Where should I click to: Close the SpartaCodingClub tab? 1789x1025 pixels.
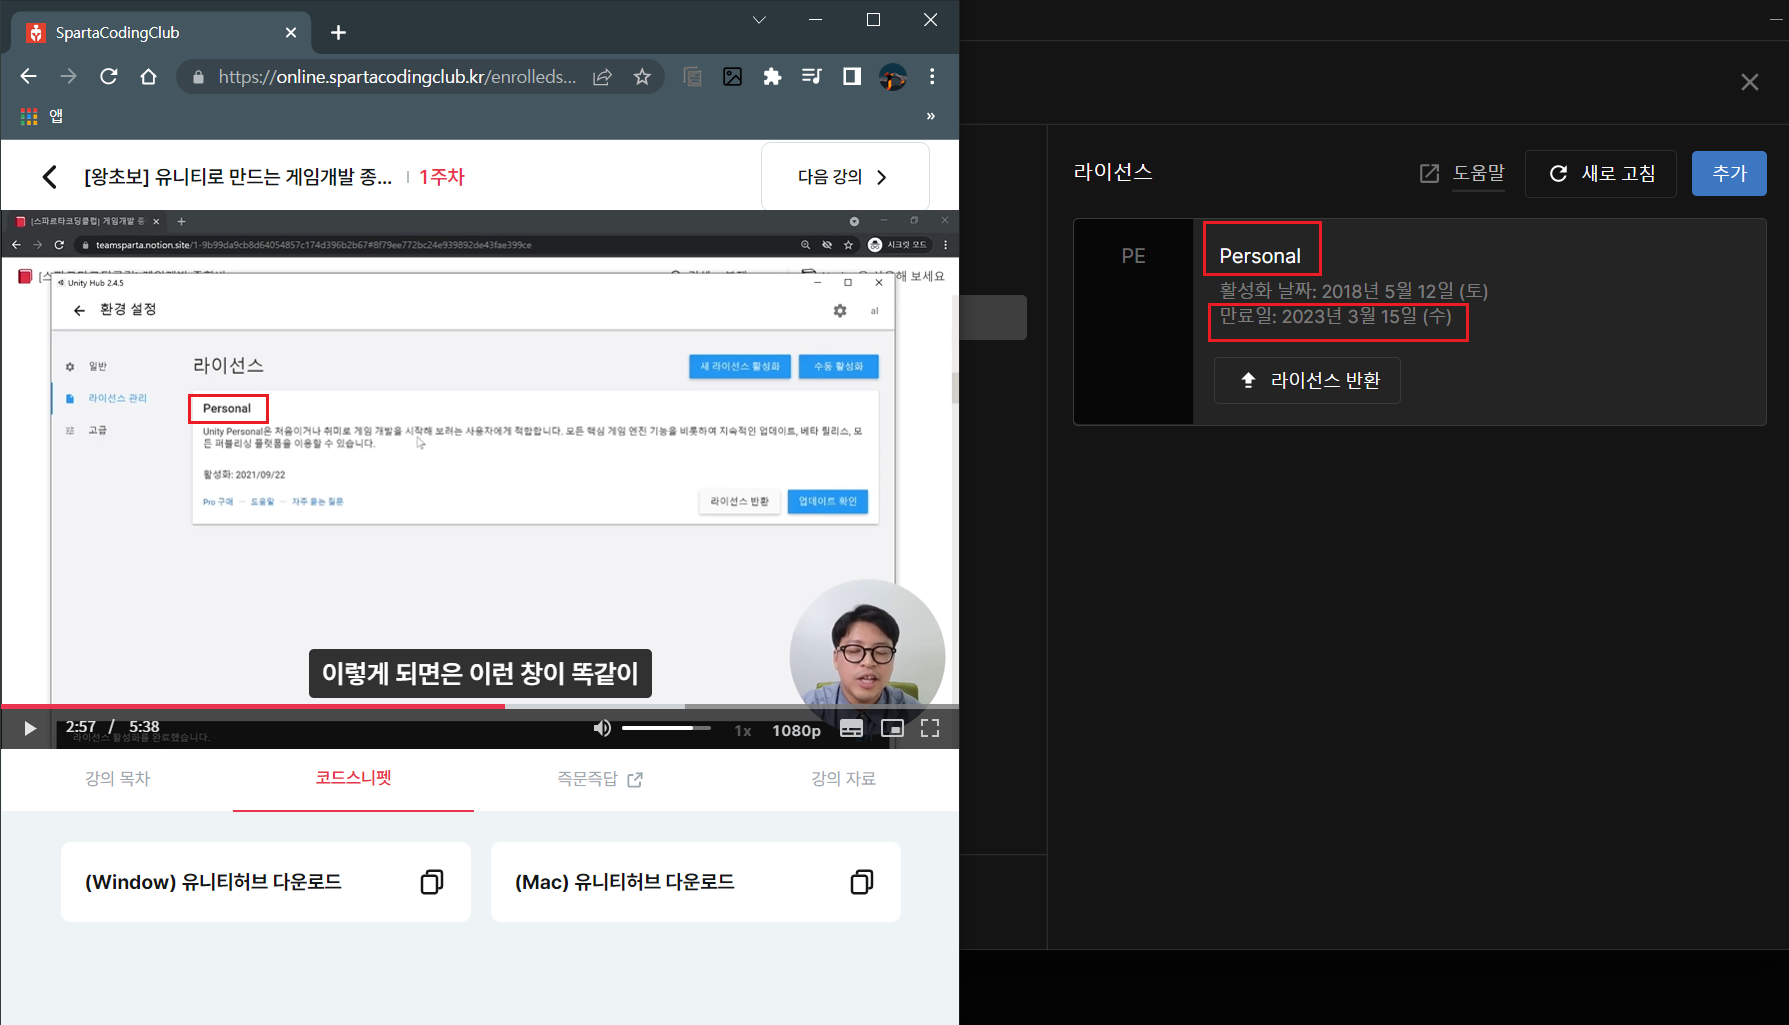pyautogui.click(x=291, y=33)
